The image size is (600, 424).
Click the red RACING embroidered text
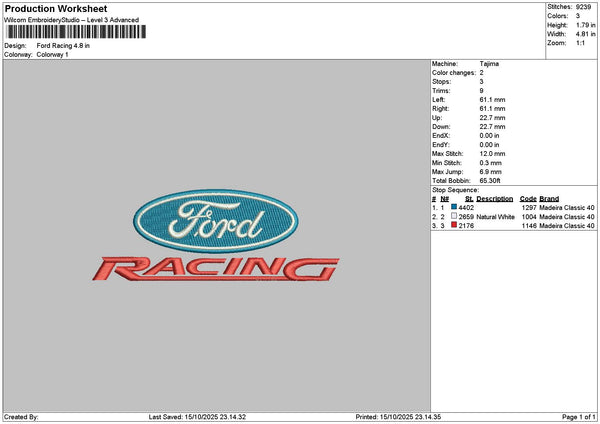(214, 267)
